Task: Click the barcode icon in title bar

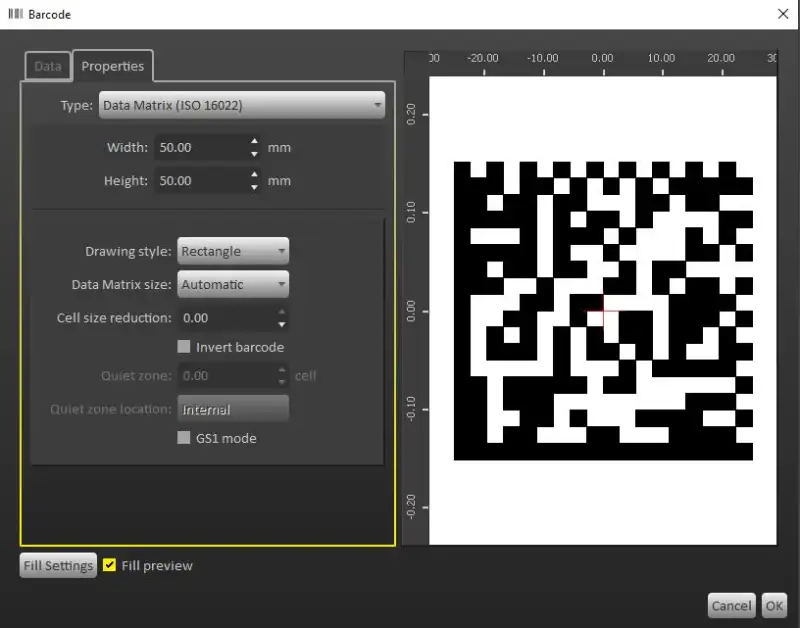Action: pos(15,15)
